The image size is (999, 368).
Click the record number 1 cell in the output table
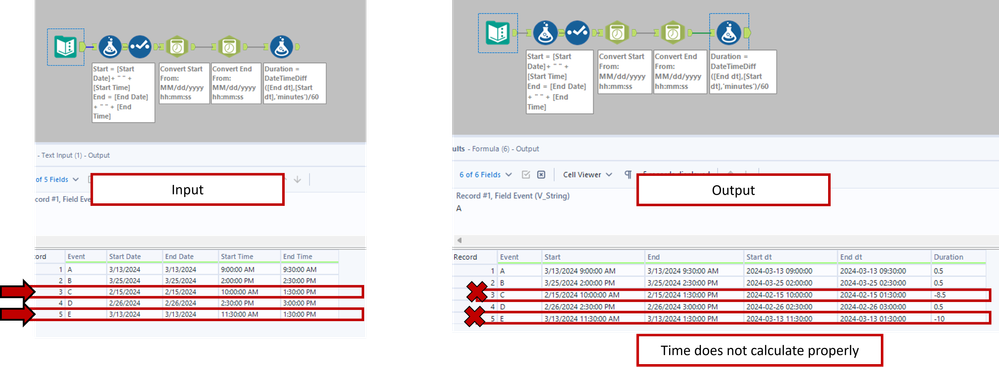click(x=475, y=271)
